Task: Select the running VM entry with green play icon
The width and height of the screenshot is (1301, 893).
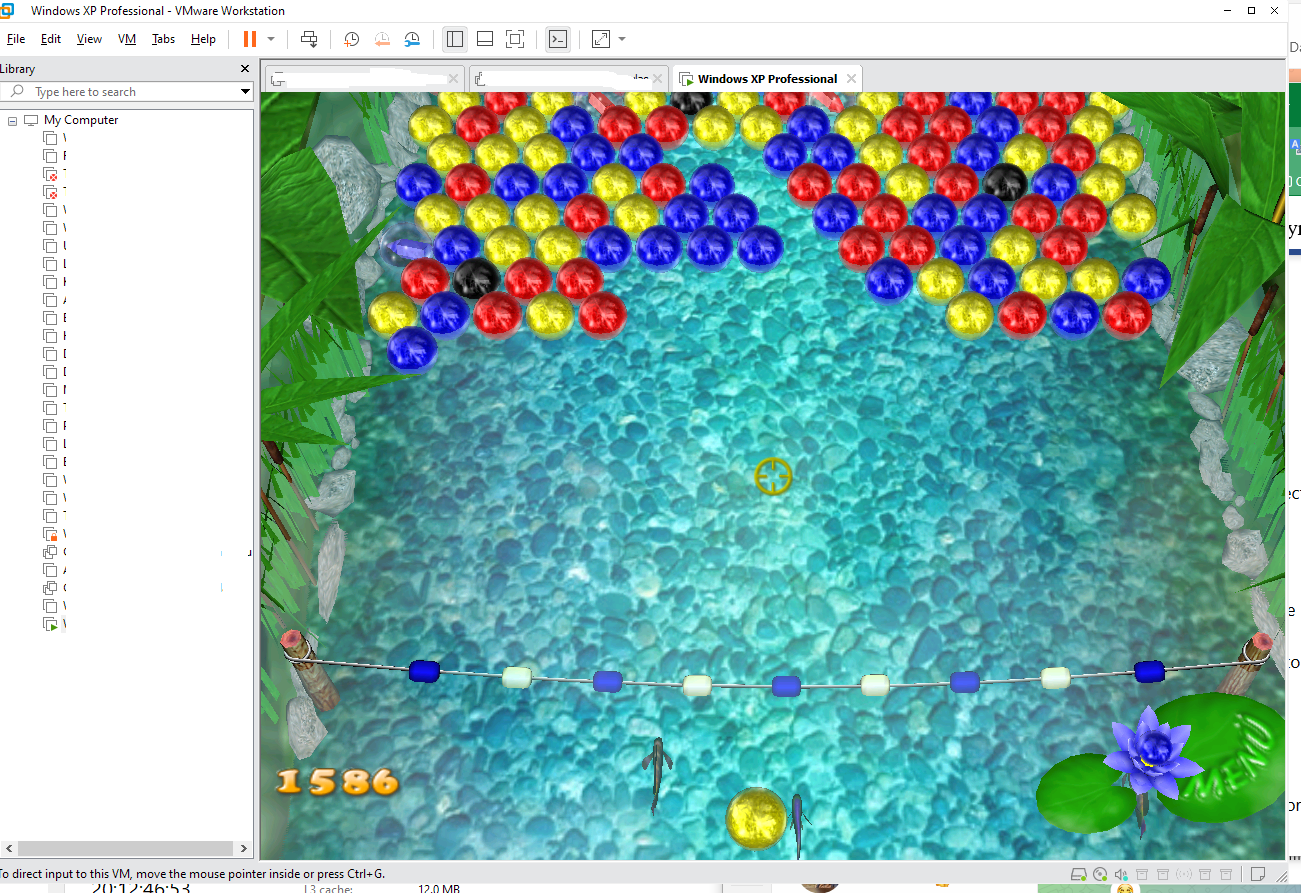Action: click(50, 624)
